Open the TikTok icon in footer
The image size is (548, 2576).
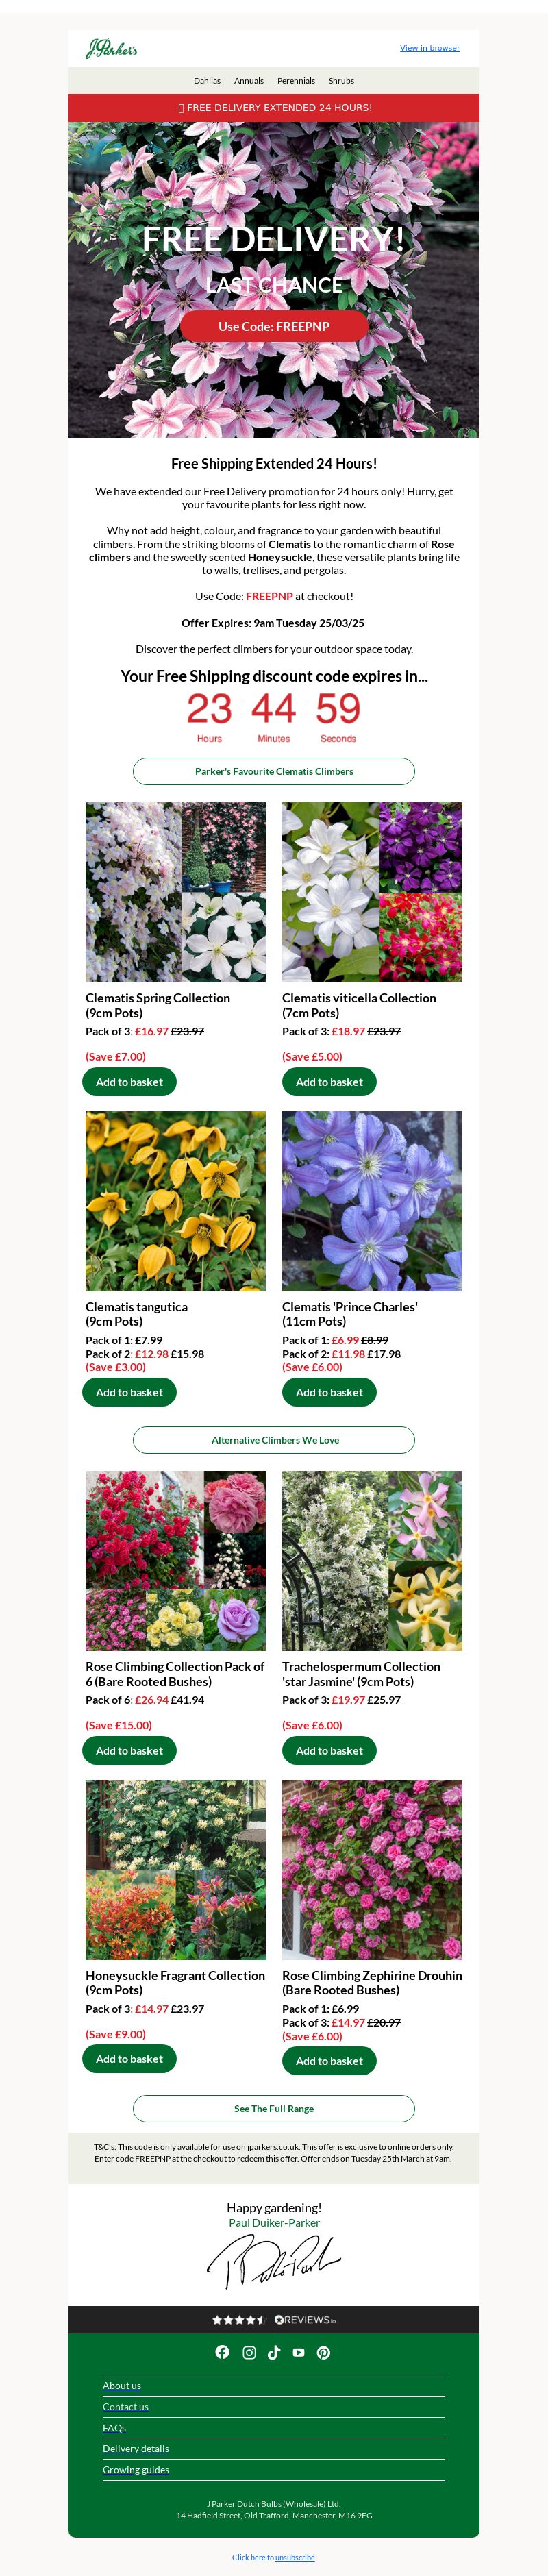[x=274, y=2352]
